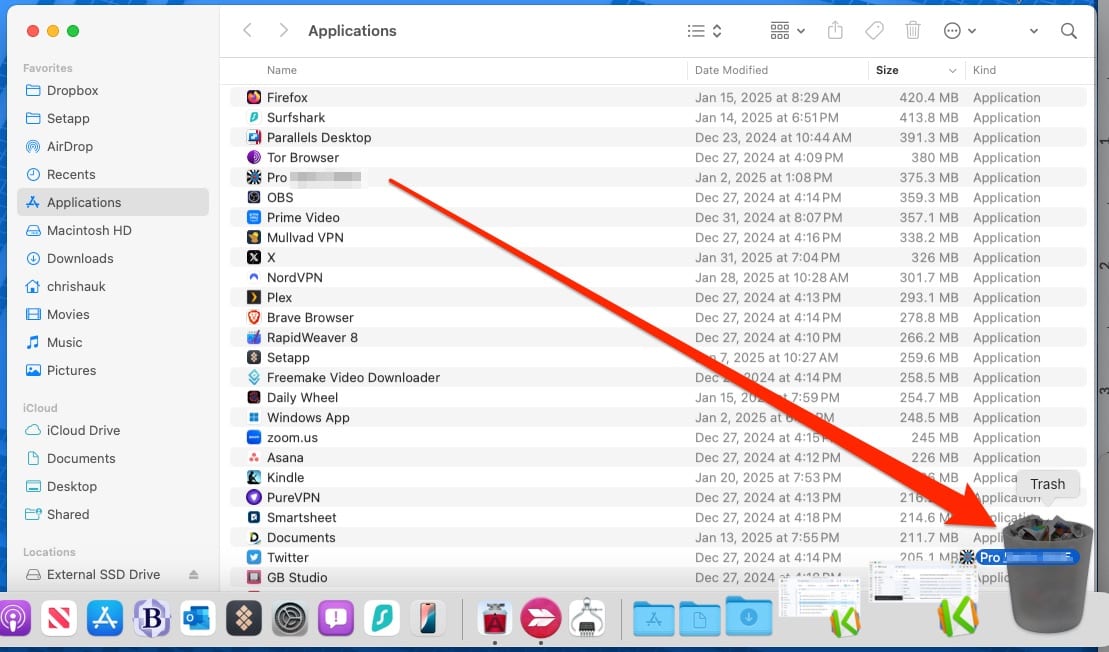This screenshot has width=1109, height=652.
Task: Click the Delete trash icon in the toolbar
Action: click(x=913, y=30)
